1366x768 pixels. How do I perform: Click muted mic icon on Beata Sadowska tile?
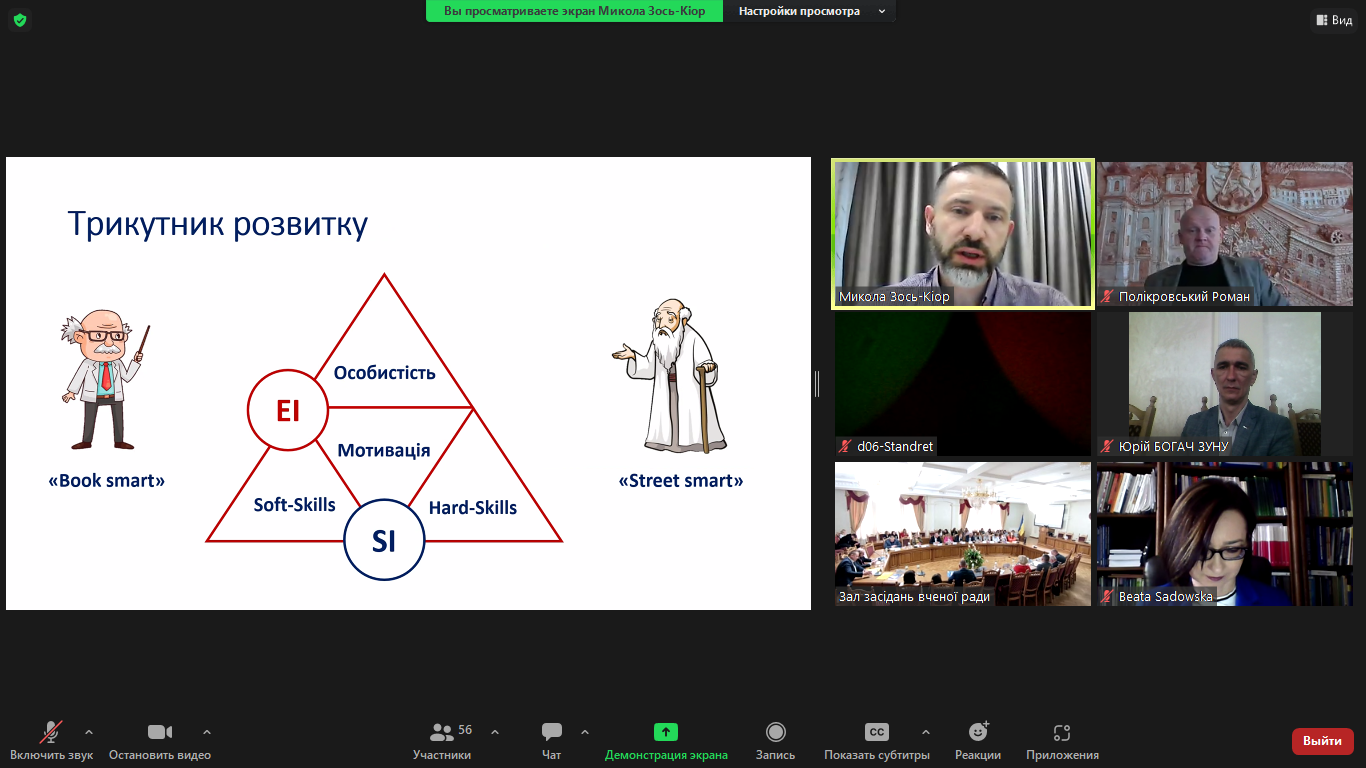pyautogui.click(x=1108, y=597)
